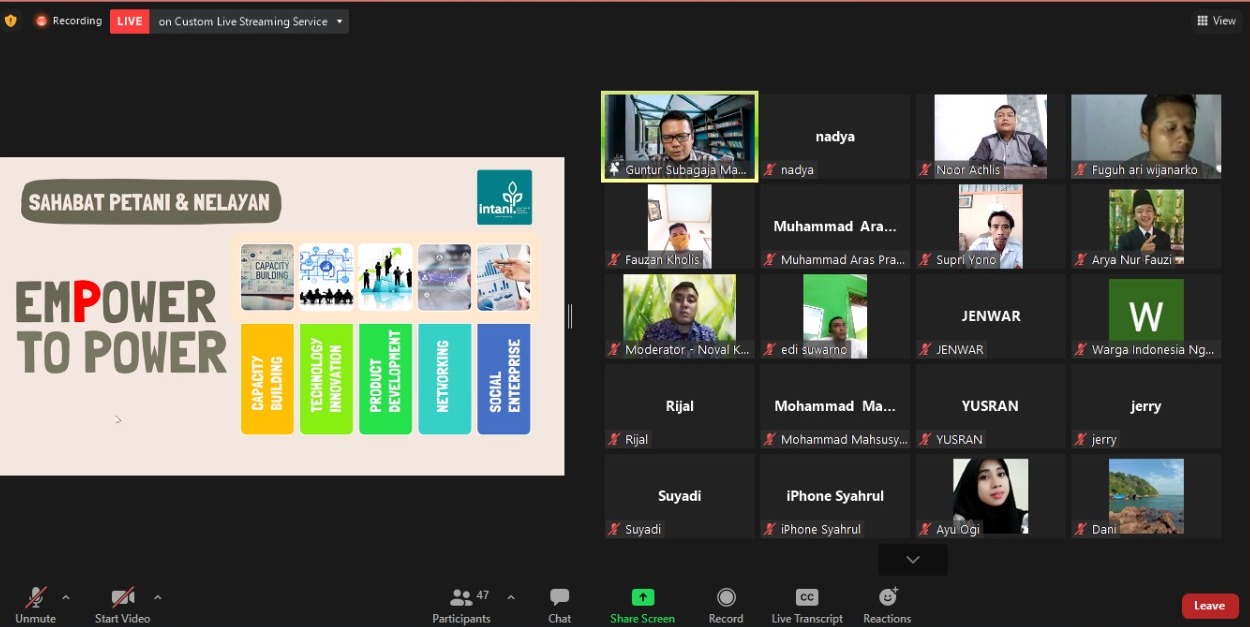Enable Live Transcript closed captions
This screenshot has height=627, width=1250.
coord(806,598)
